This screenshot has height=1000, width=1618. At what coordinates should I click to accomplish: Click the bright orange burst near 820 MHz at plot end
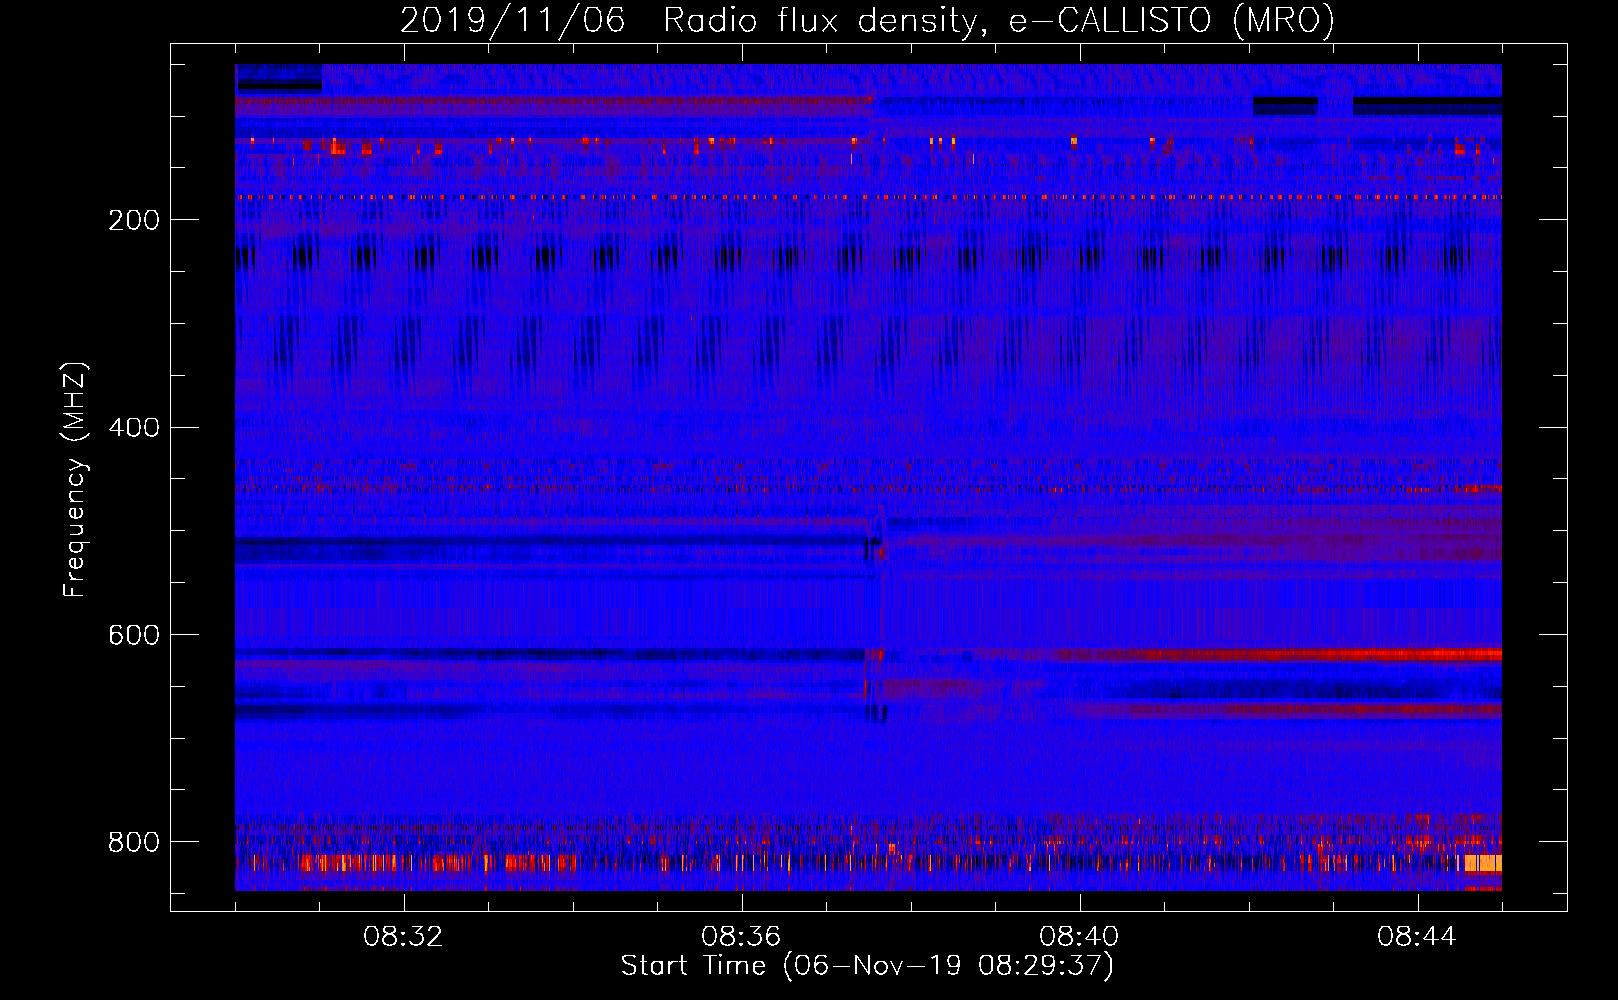click(x=1483, y=863)
